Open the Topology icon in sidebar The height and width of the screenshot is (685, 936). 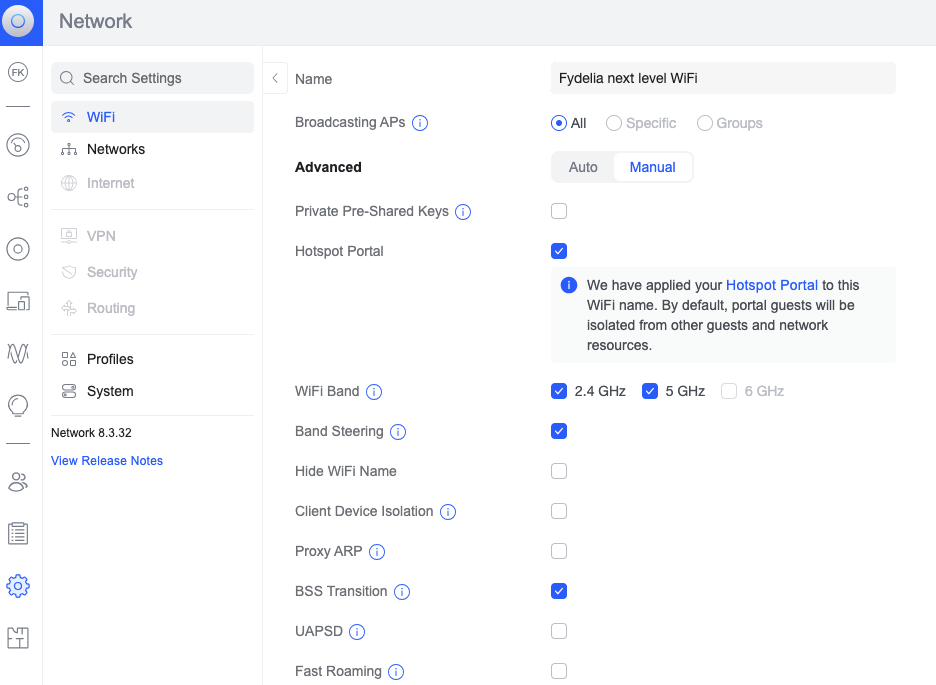(x=18, y=197)
